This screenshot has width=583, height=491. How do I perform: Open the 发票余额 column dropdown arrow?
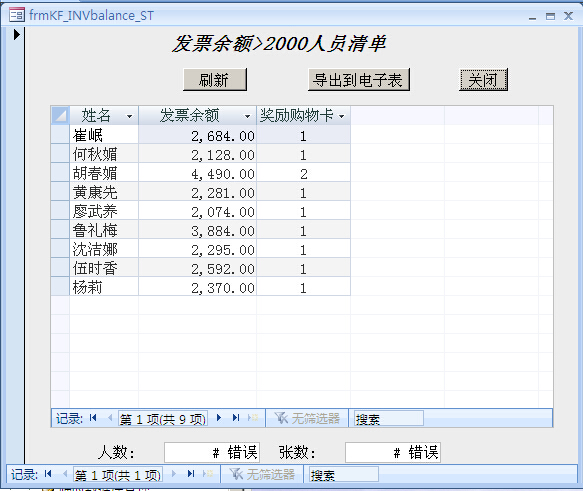click(x=247, y=116)
